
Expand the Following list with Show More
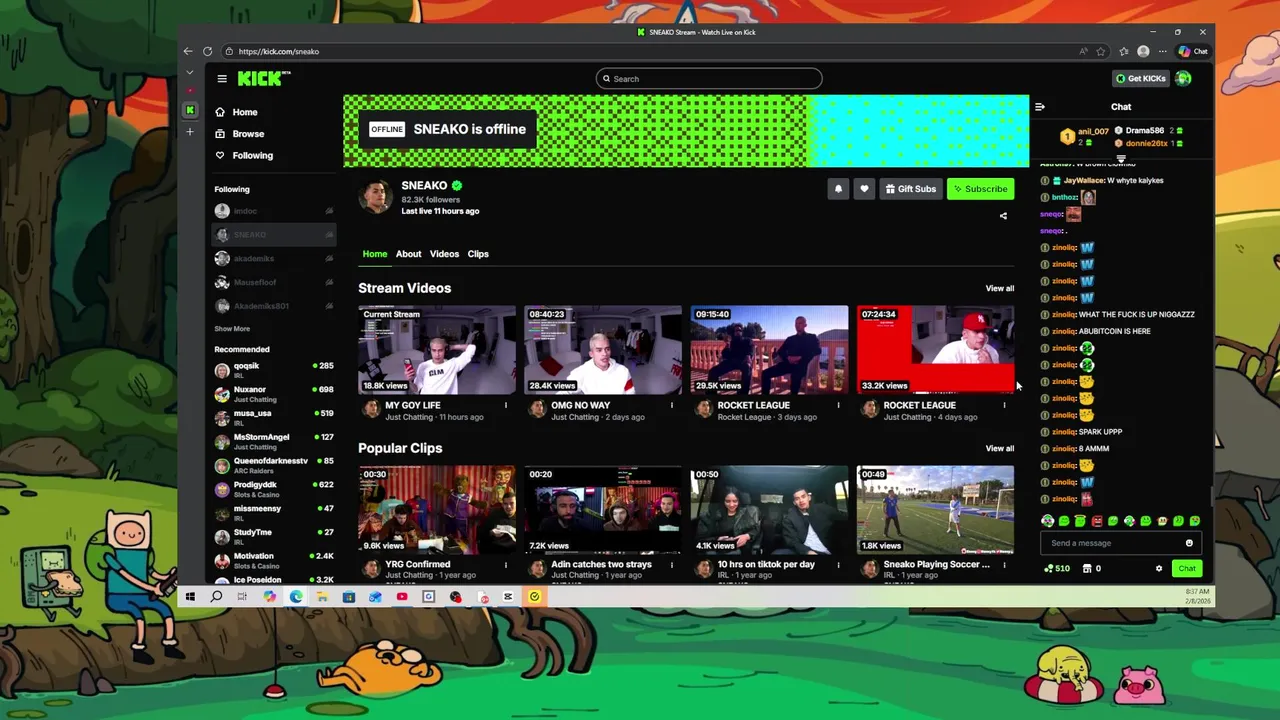click(x=232, y=329)
